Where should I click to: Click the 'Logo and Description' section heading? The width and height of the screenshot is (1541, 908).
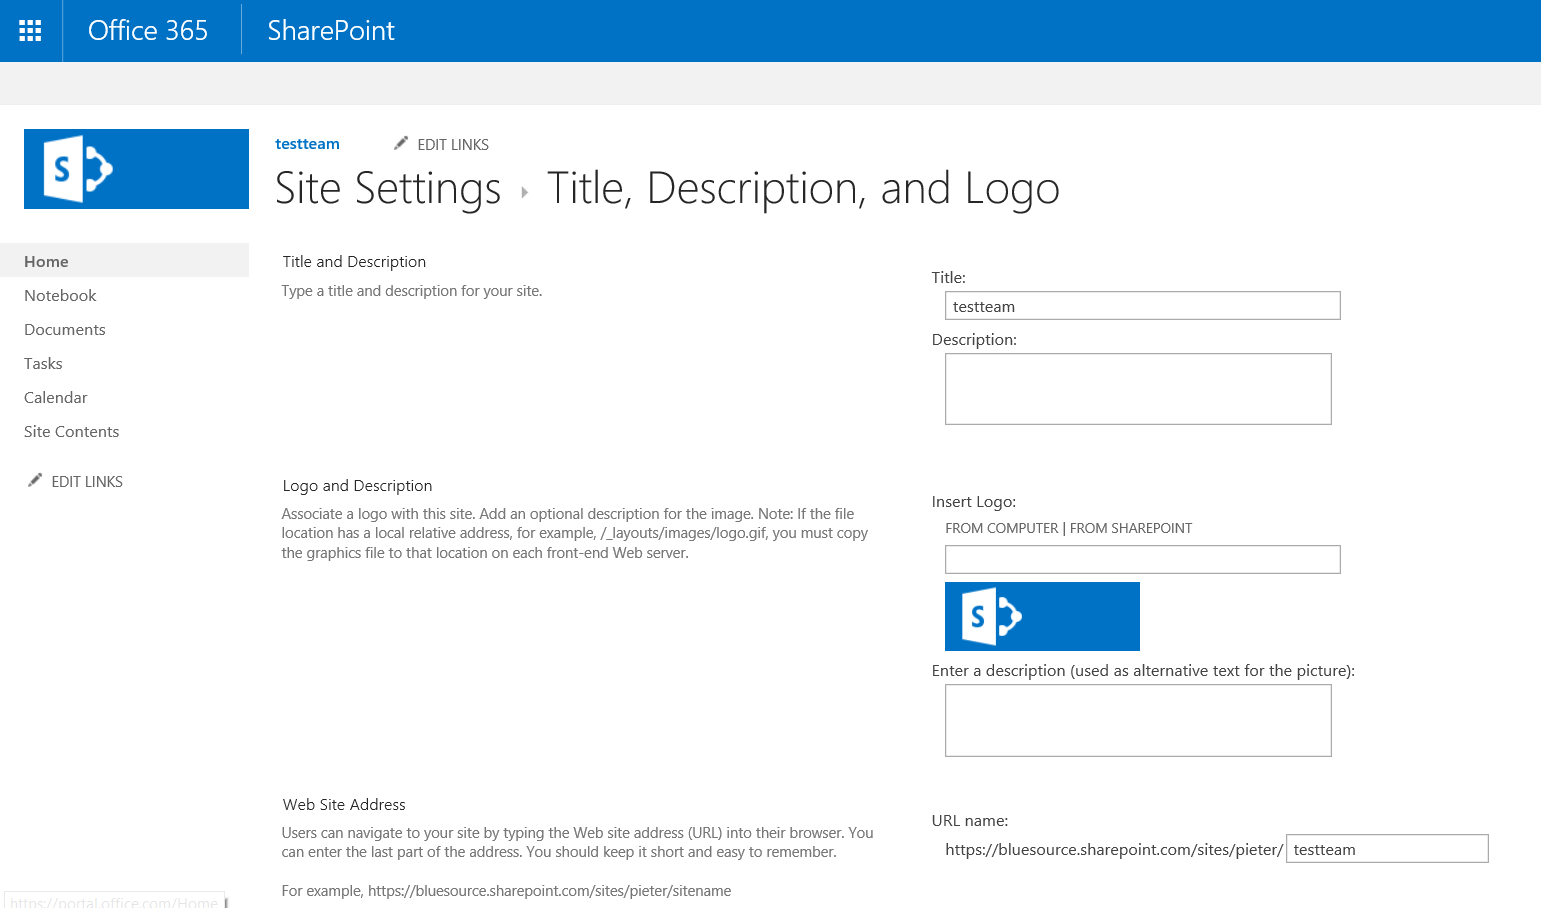pos(357,486)
